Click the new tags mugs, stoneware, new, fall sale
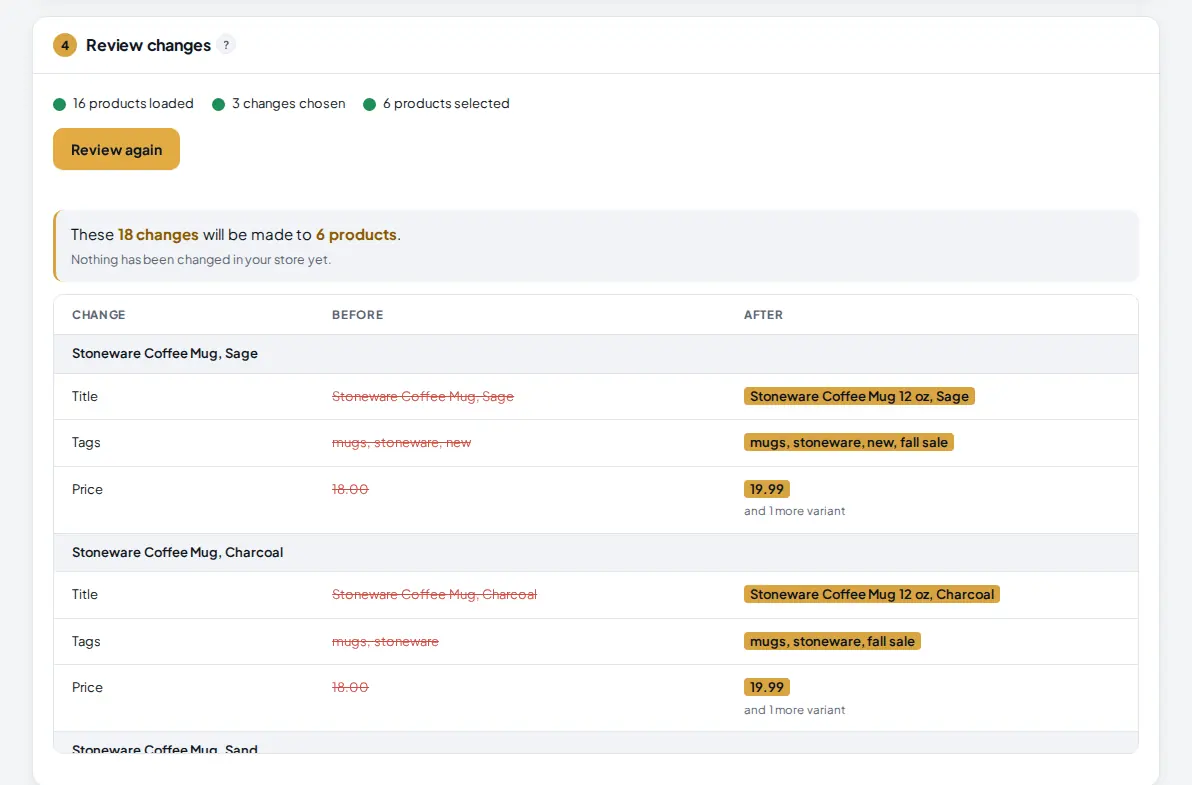This screenshot has width=1192, height=785. (848, 442)
